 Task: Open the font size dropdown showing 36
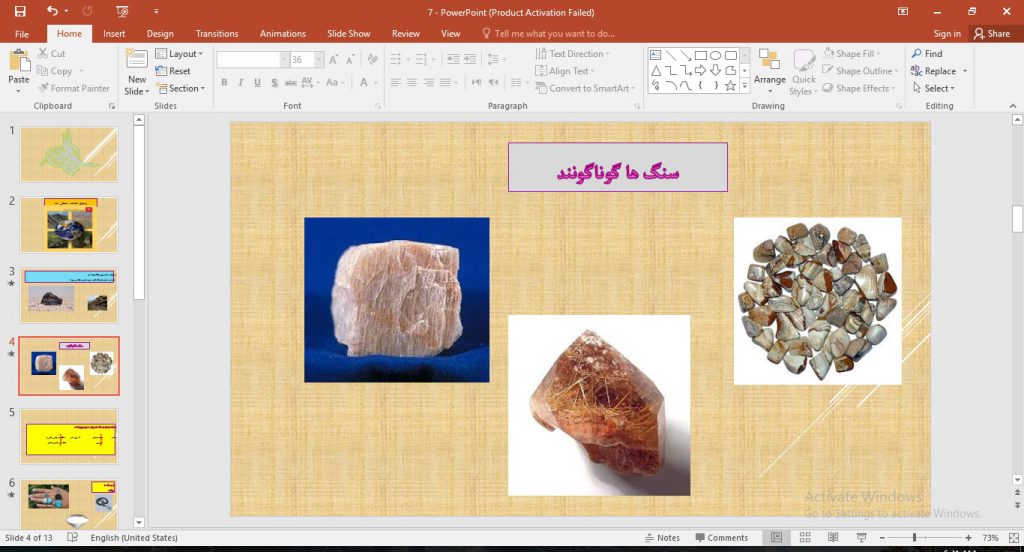tap(312, 60)
